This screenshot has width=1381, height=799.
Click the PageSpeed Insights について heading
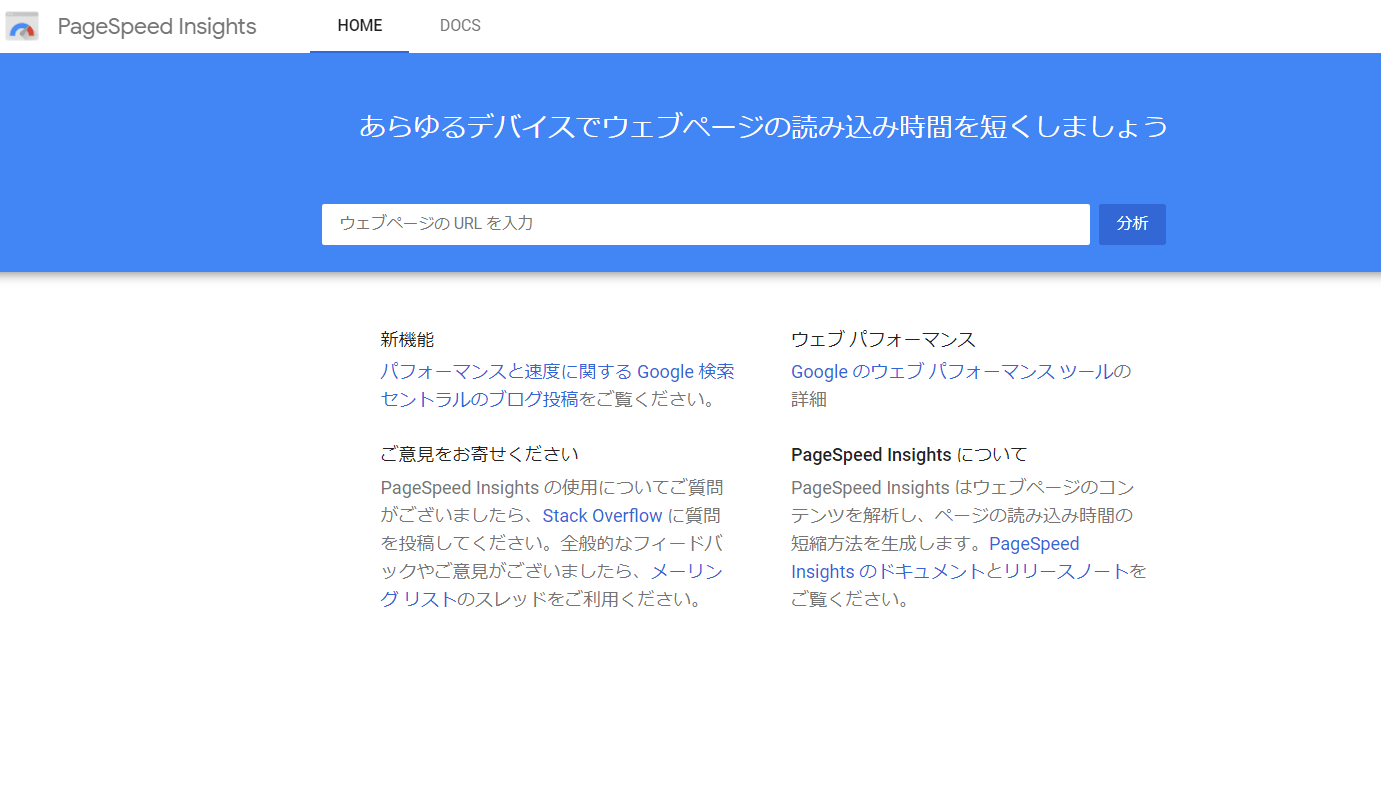[909, 455]
